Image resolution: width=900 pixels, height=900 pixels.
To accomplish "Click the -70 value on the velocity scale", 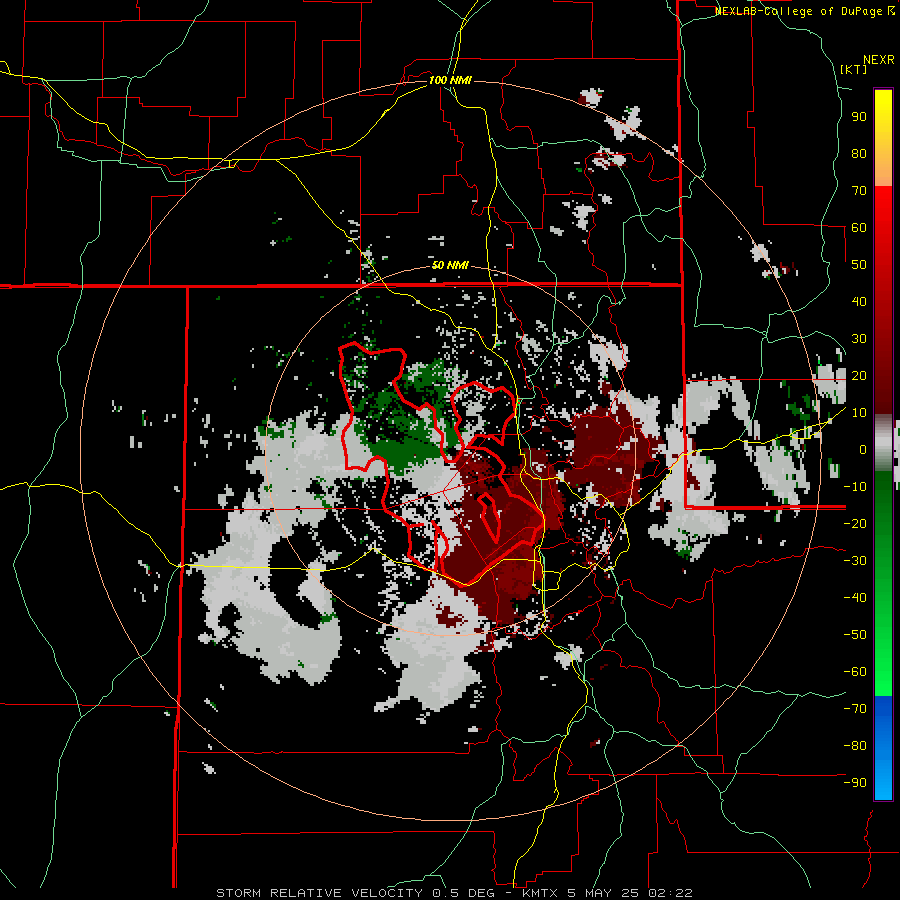I will click(x=855, y=709).
